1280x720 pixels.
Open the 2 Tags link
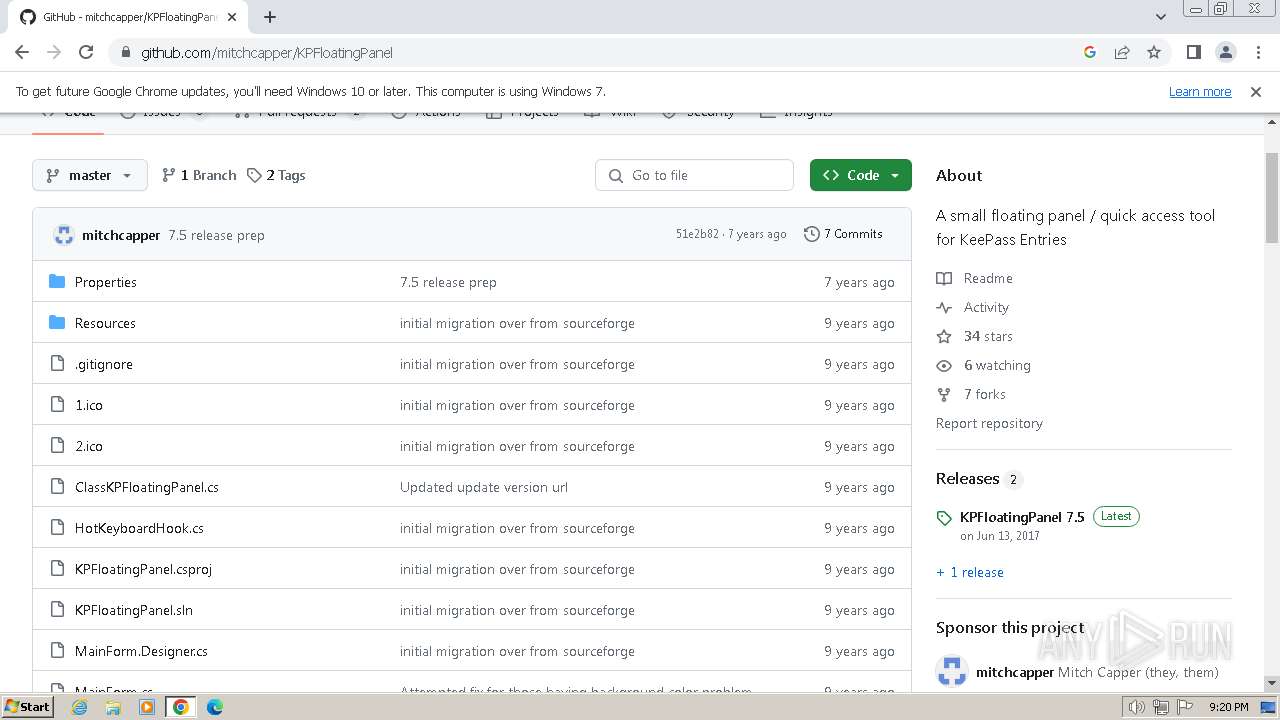click(277, 175)
